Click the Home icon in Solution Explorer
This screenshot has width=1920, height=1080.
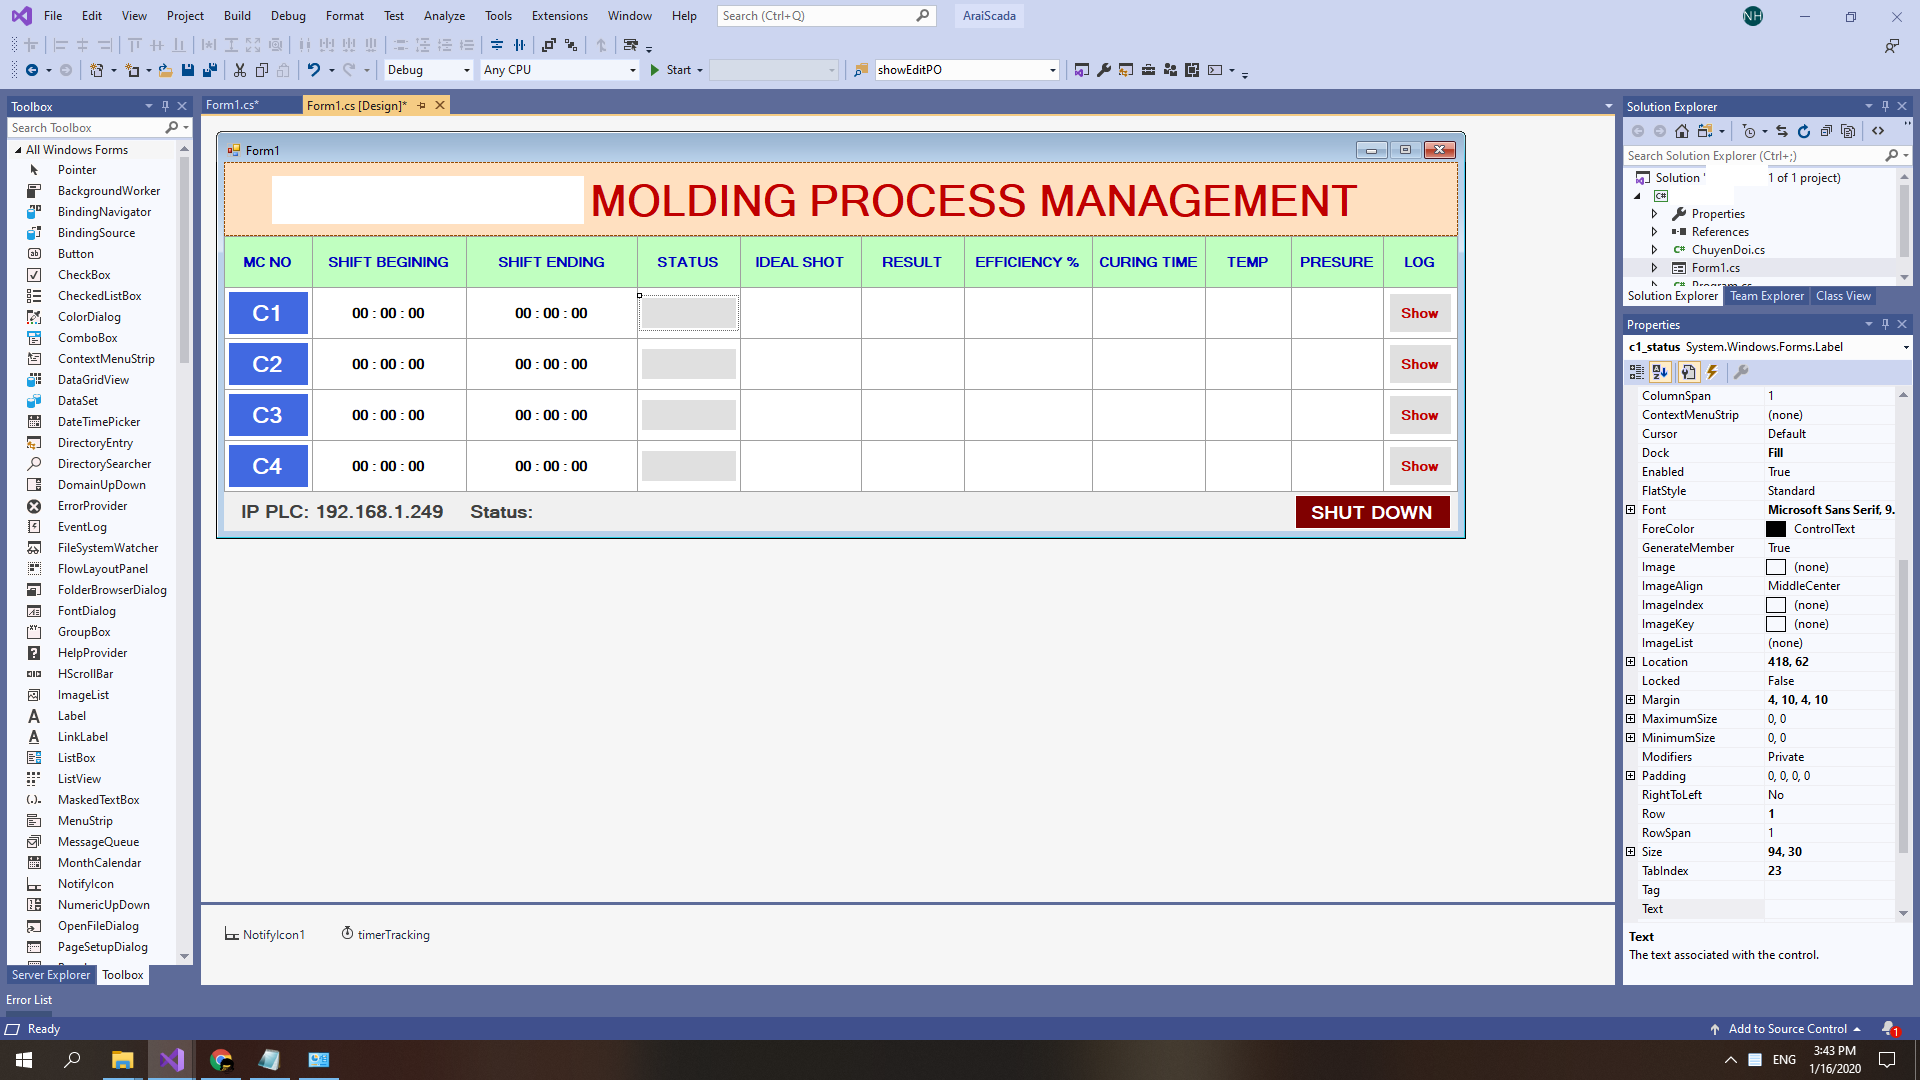click(x=1682, y=131)
